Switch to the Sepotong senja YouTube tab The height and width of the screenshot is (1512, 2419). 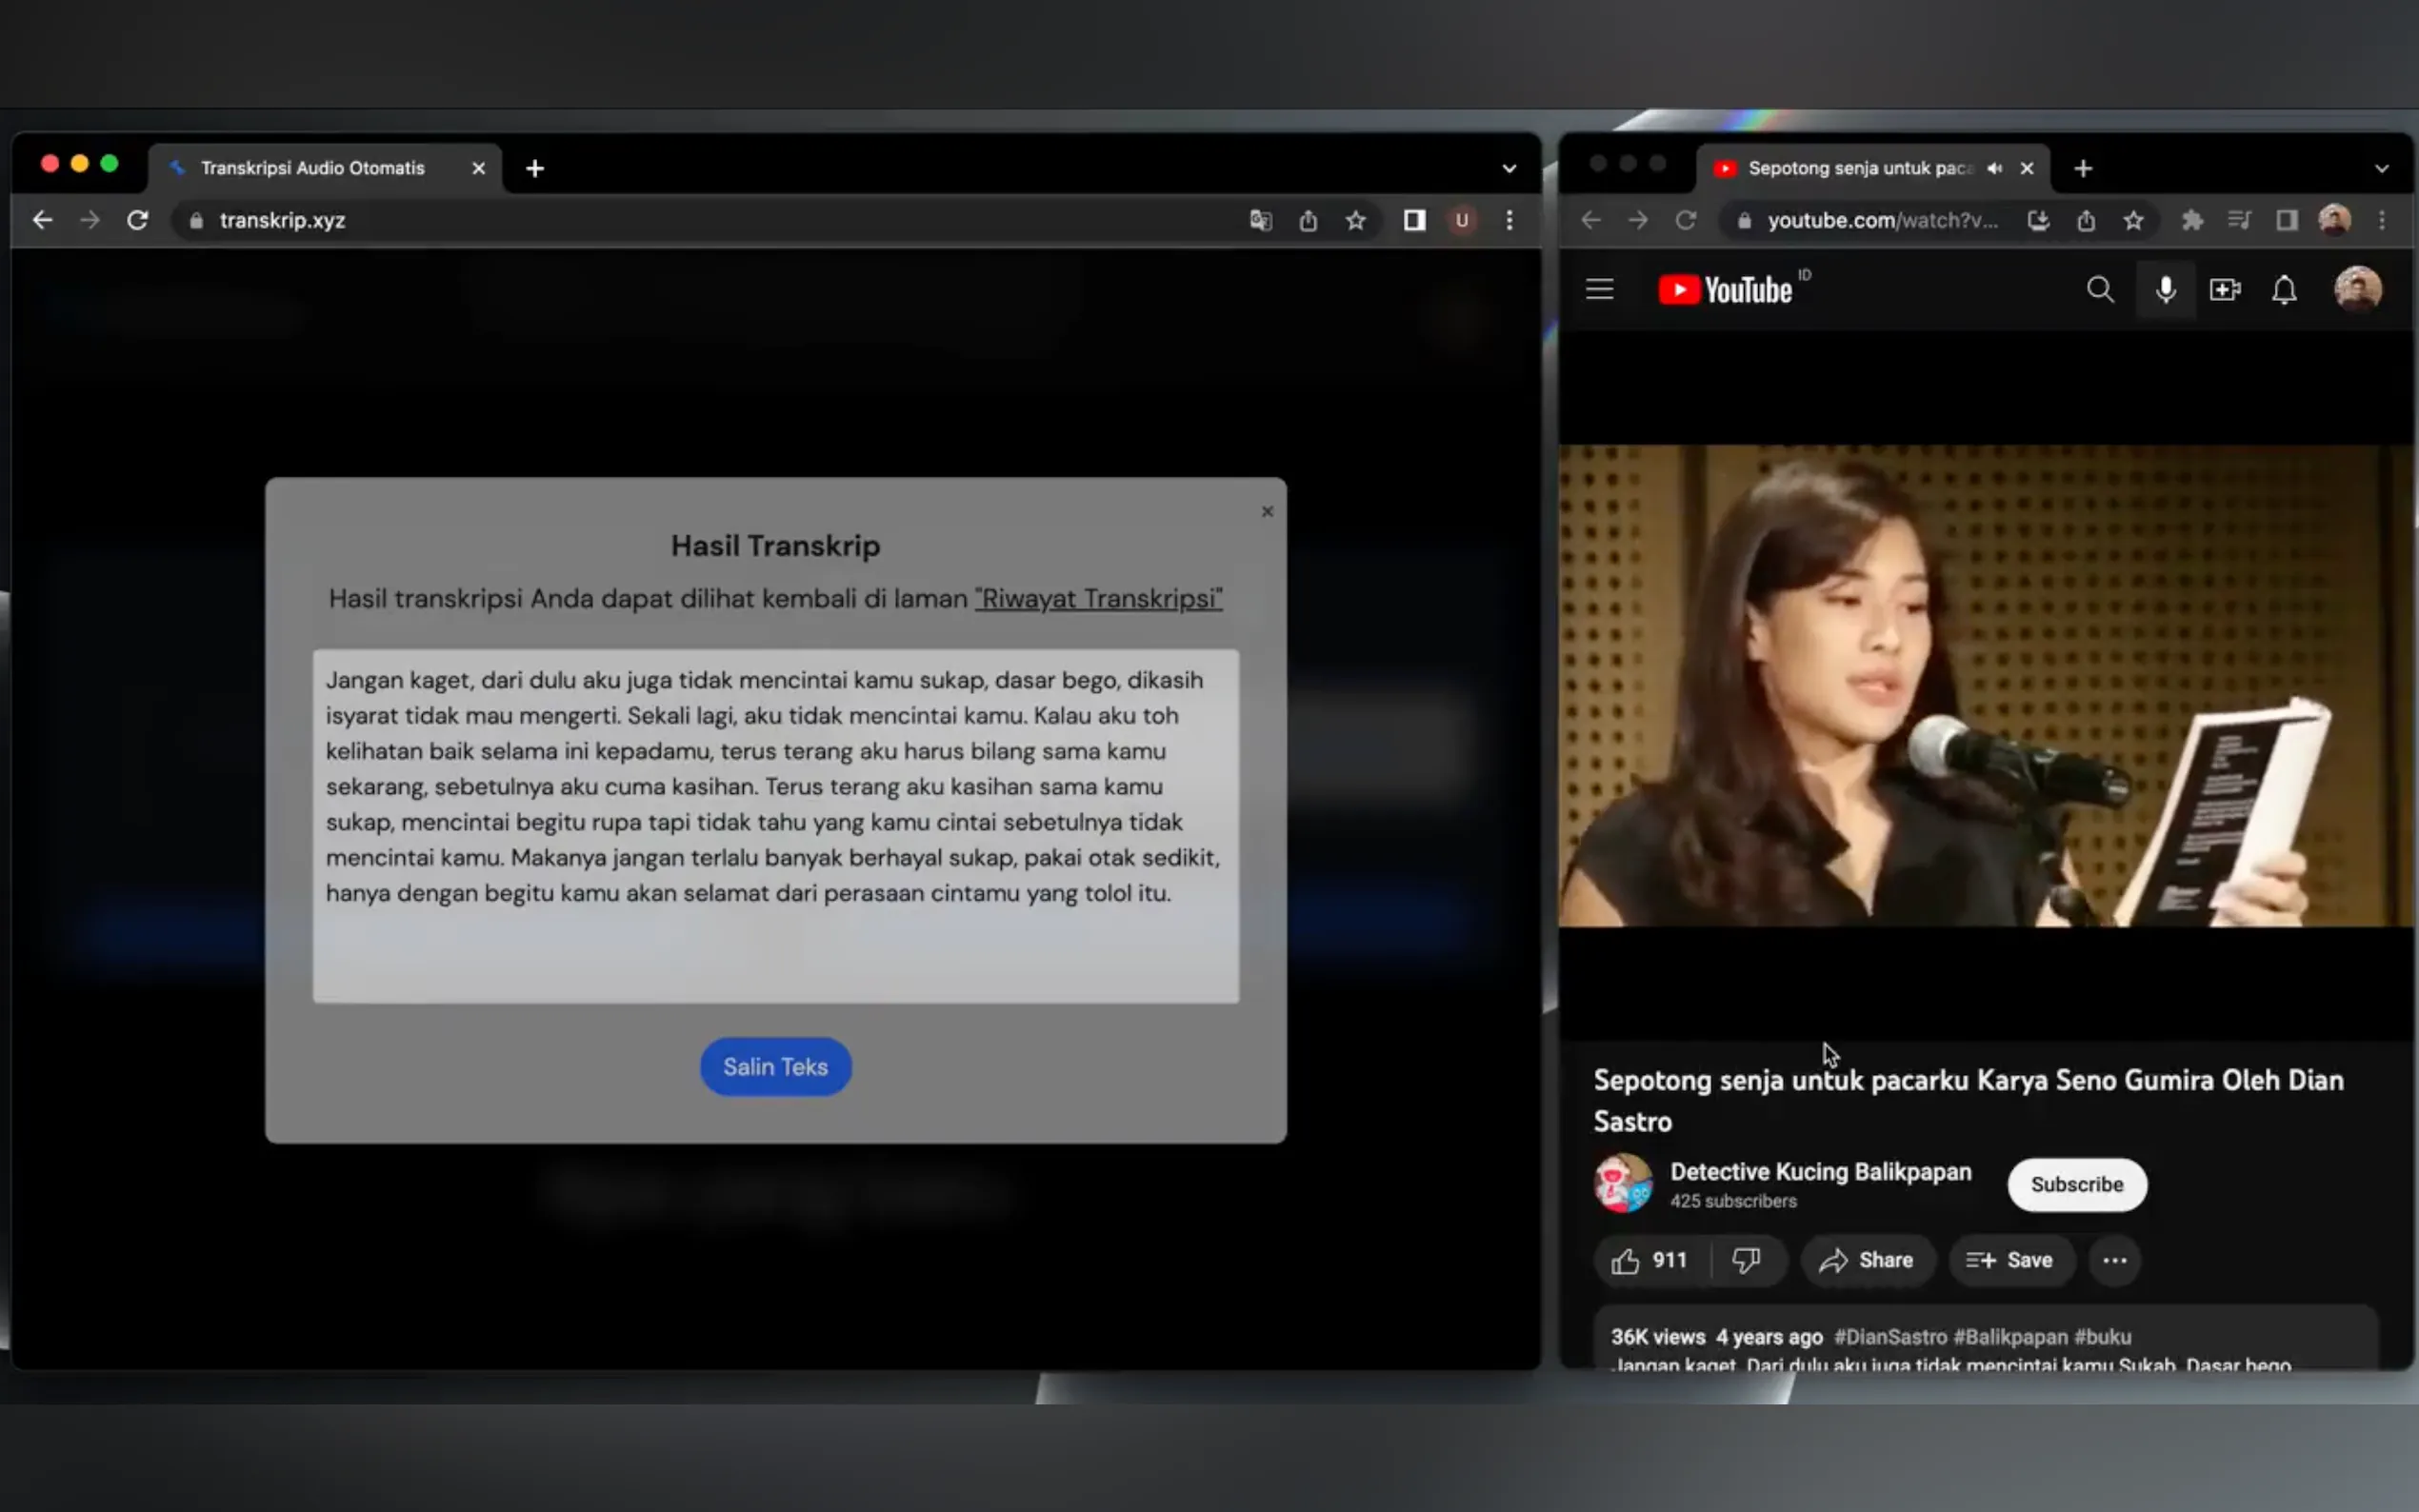(1858, 168)
